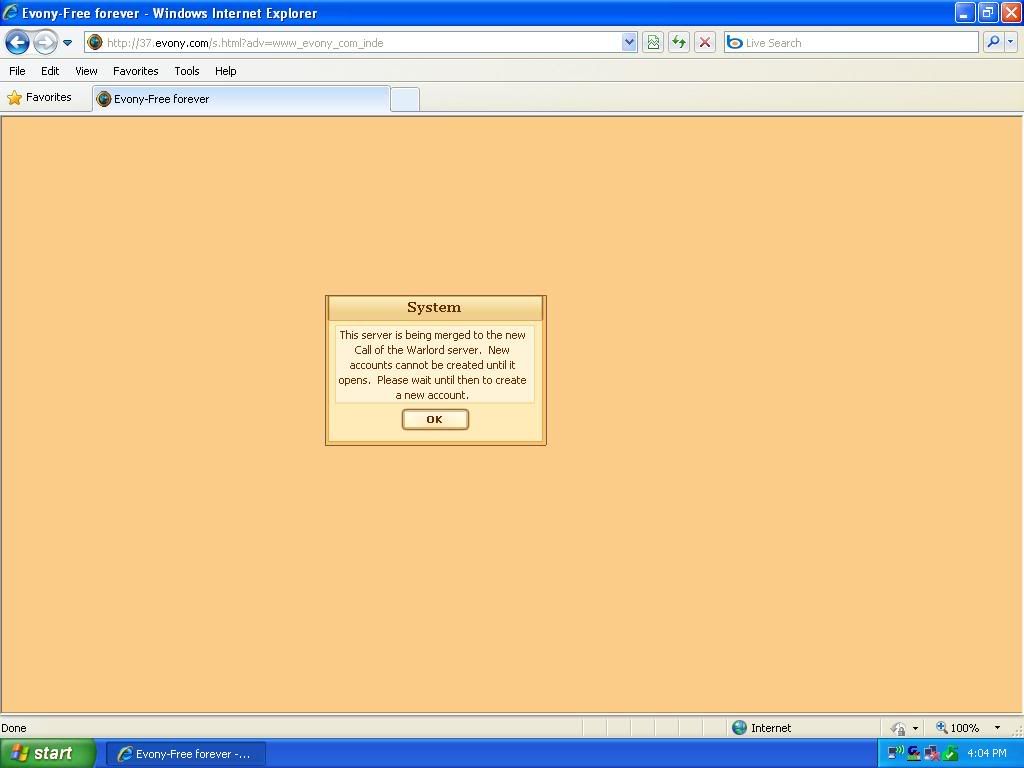Open the Tools menu

point(186,71)
